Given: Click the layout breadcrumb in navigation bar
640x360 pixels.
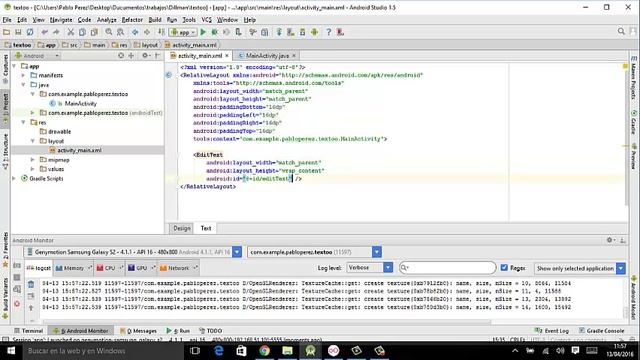Looking at the screenshot, I should 146,45.
